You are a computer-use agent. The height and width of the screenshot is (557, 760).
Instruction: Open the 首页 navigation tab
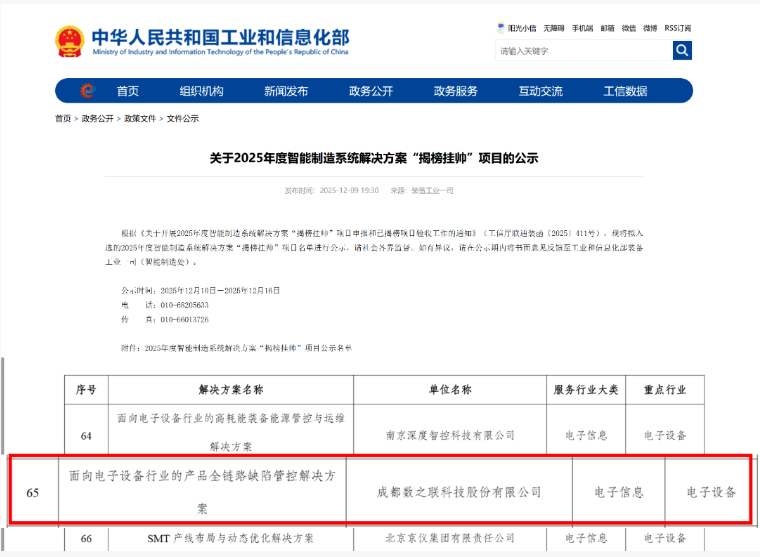click(128, 91)
